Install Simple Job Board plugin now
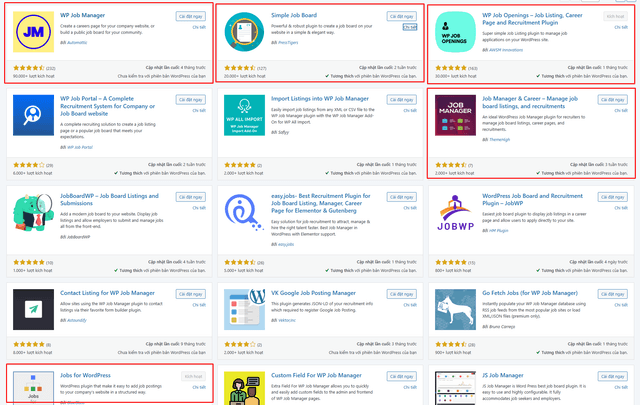The height and width of the screenshot is (405, 640). [x=402, y=16]
